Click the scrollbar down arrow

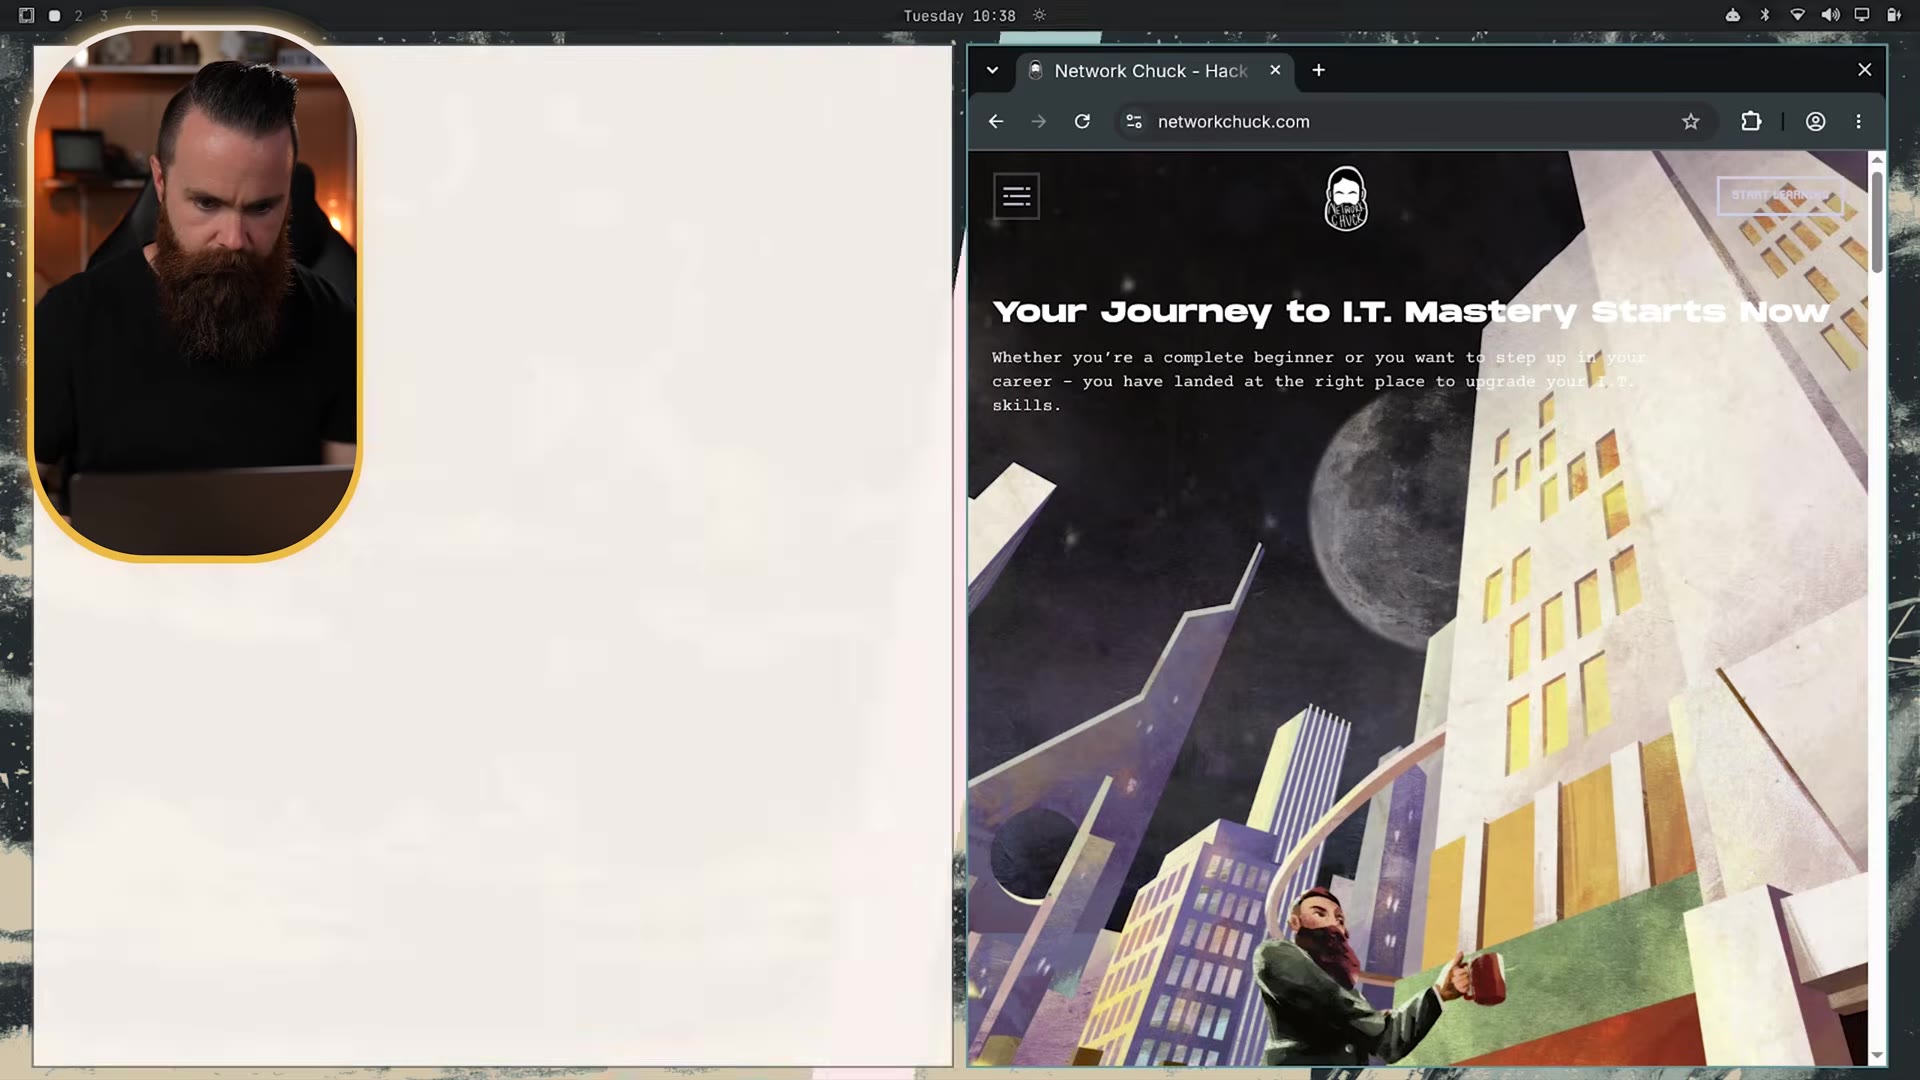tap(1877, 1056)
